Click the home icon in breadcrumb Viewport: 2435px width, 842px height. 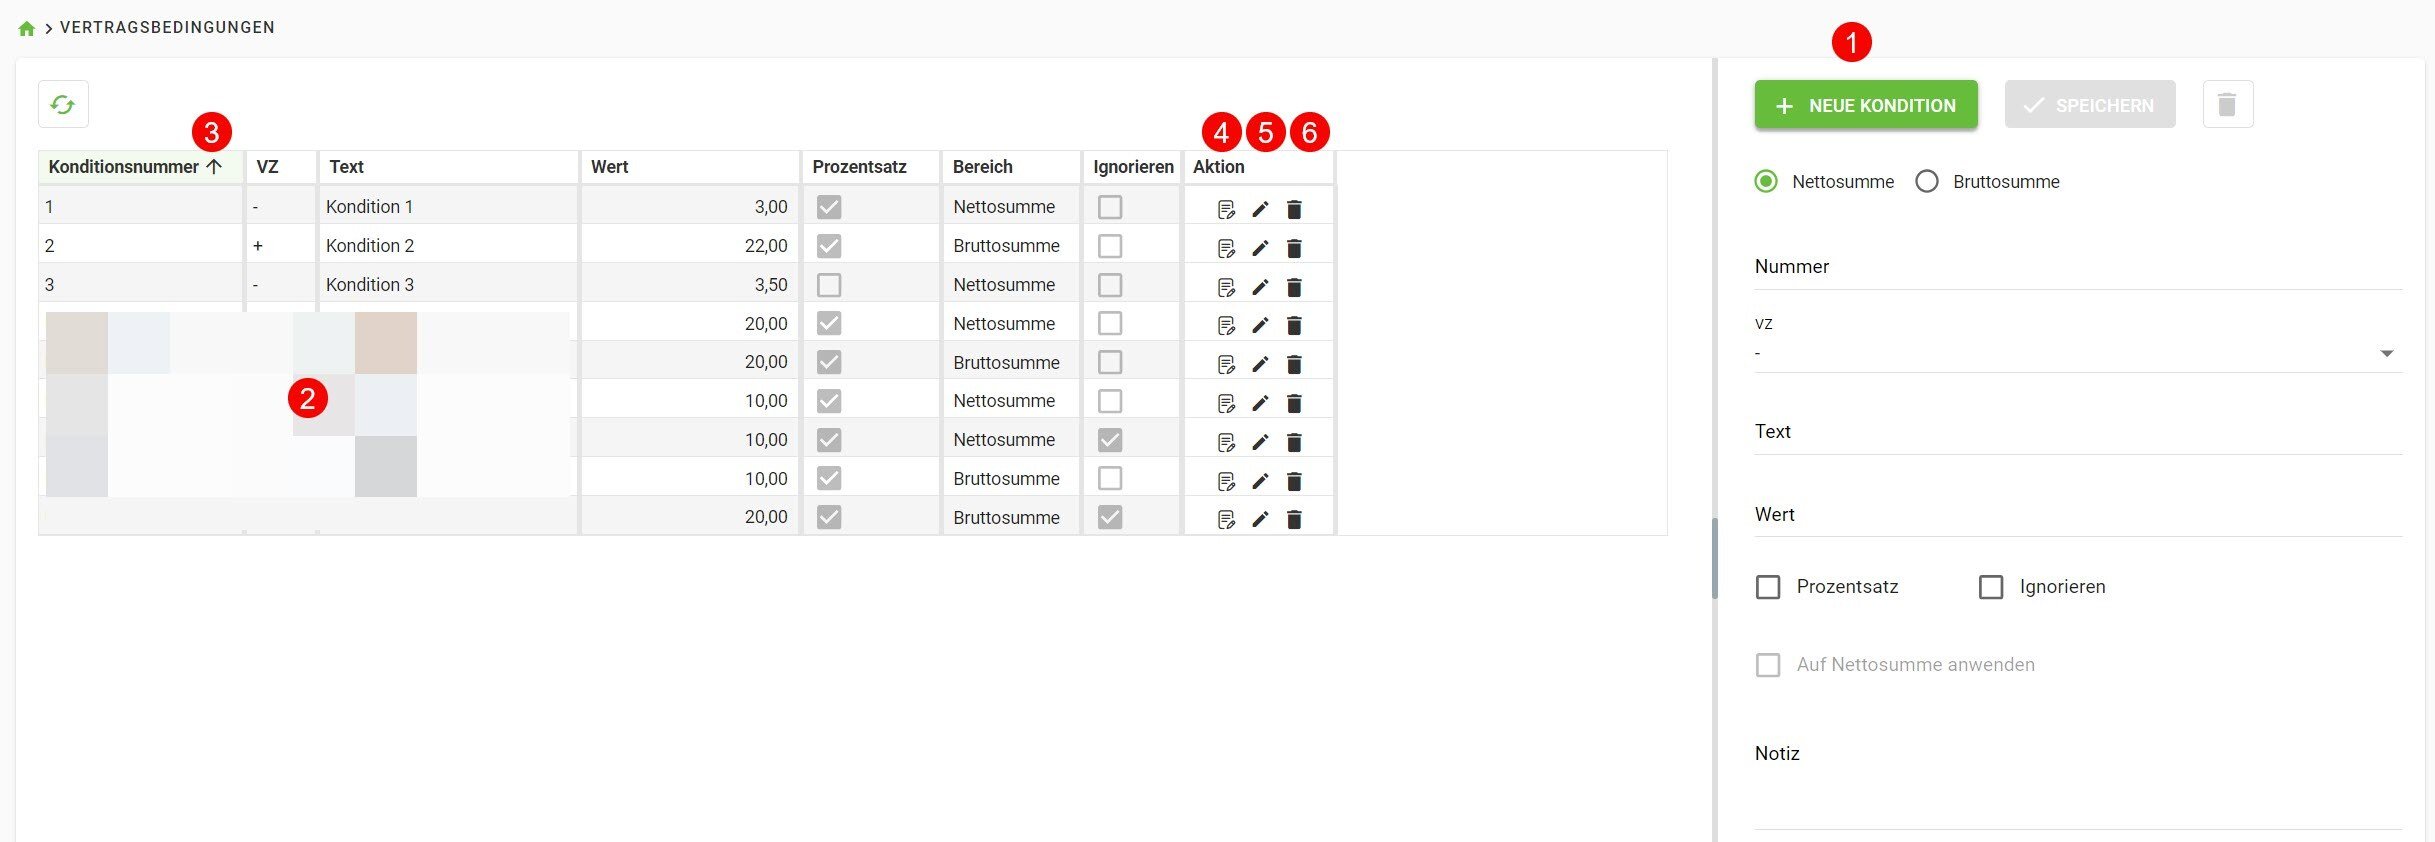[x=27, y=28]
